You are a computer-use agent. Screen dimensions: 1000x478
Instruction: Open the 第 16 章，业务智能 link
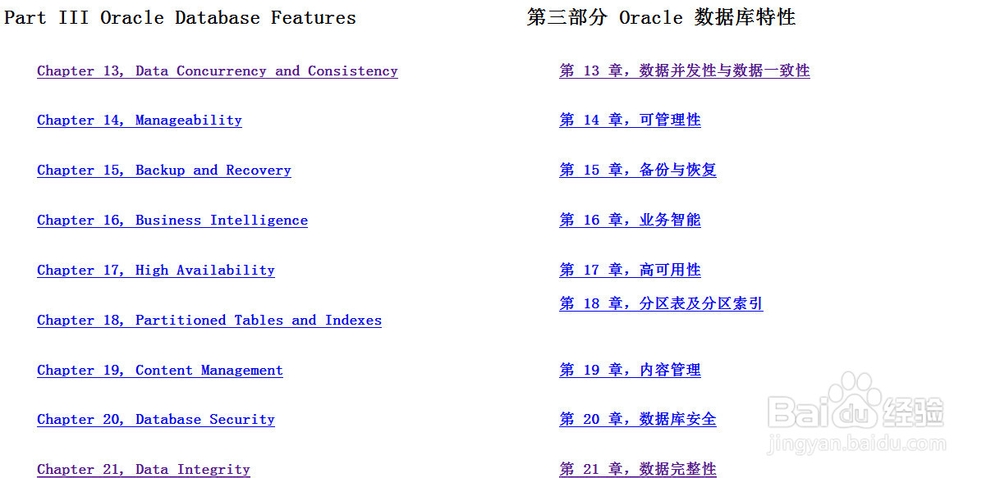click(x=630, y=220)
